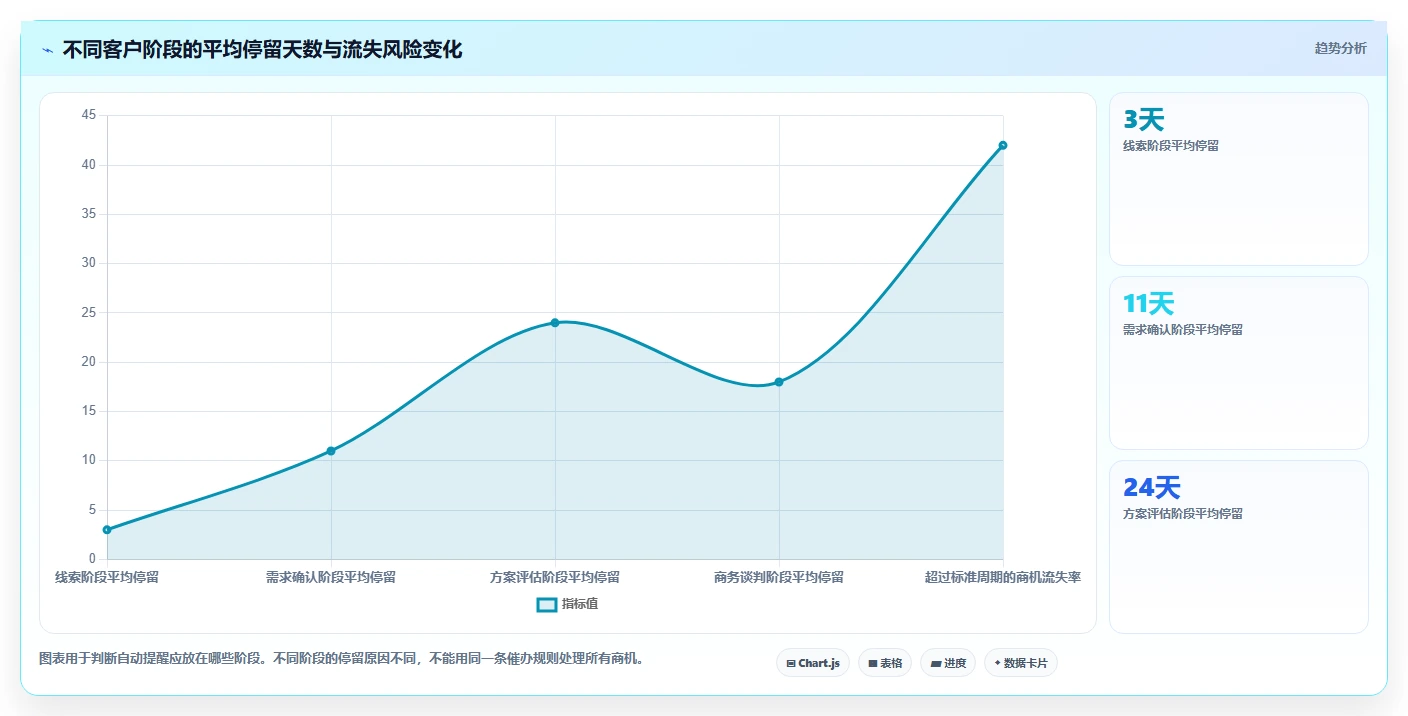Click the x-axis label 方案评估阶段平均停留
The height and width of the screenshot is (716, 1408).
[555, 577]
